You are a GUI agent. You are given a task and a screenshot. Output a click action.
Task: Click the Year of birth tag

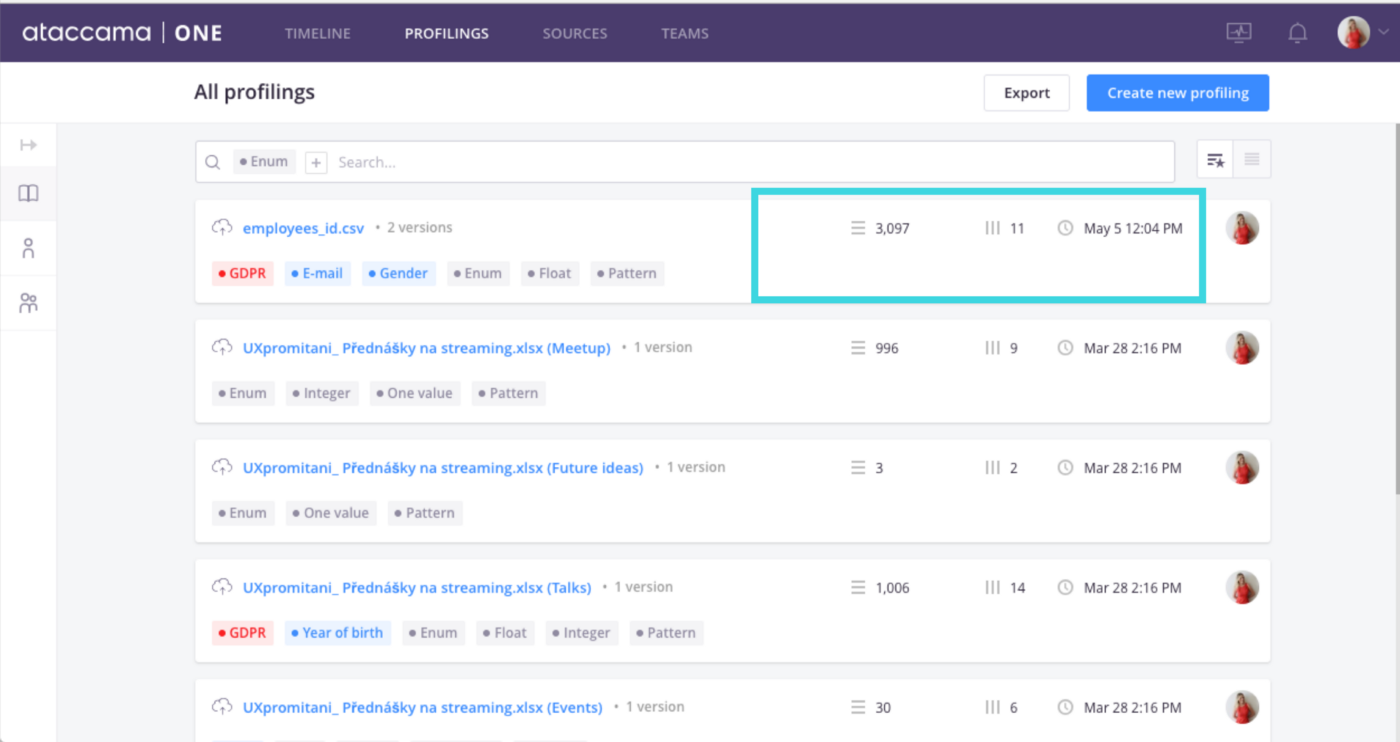338,633
